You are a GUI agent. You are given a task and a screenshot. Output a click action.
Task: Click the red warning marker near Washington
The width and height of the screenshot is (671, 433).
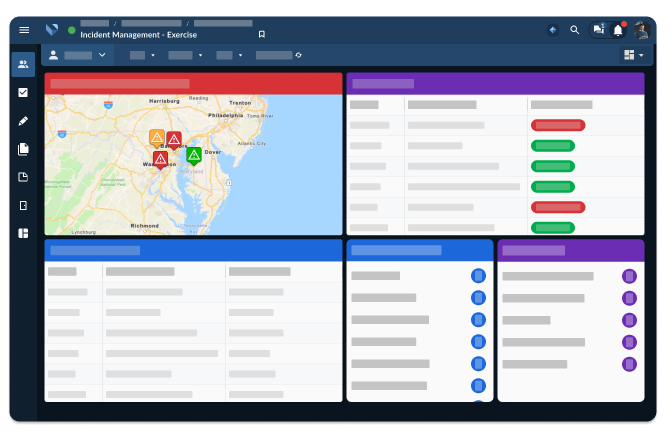click(160, 160)
